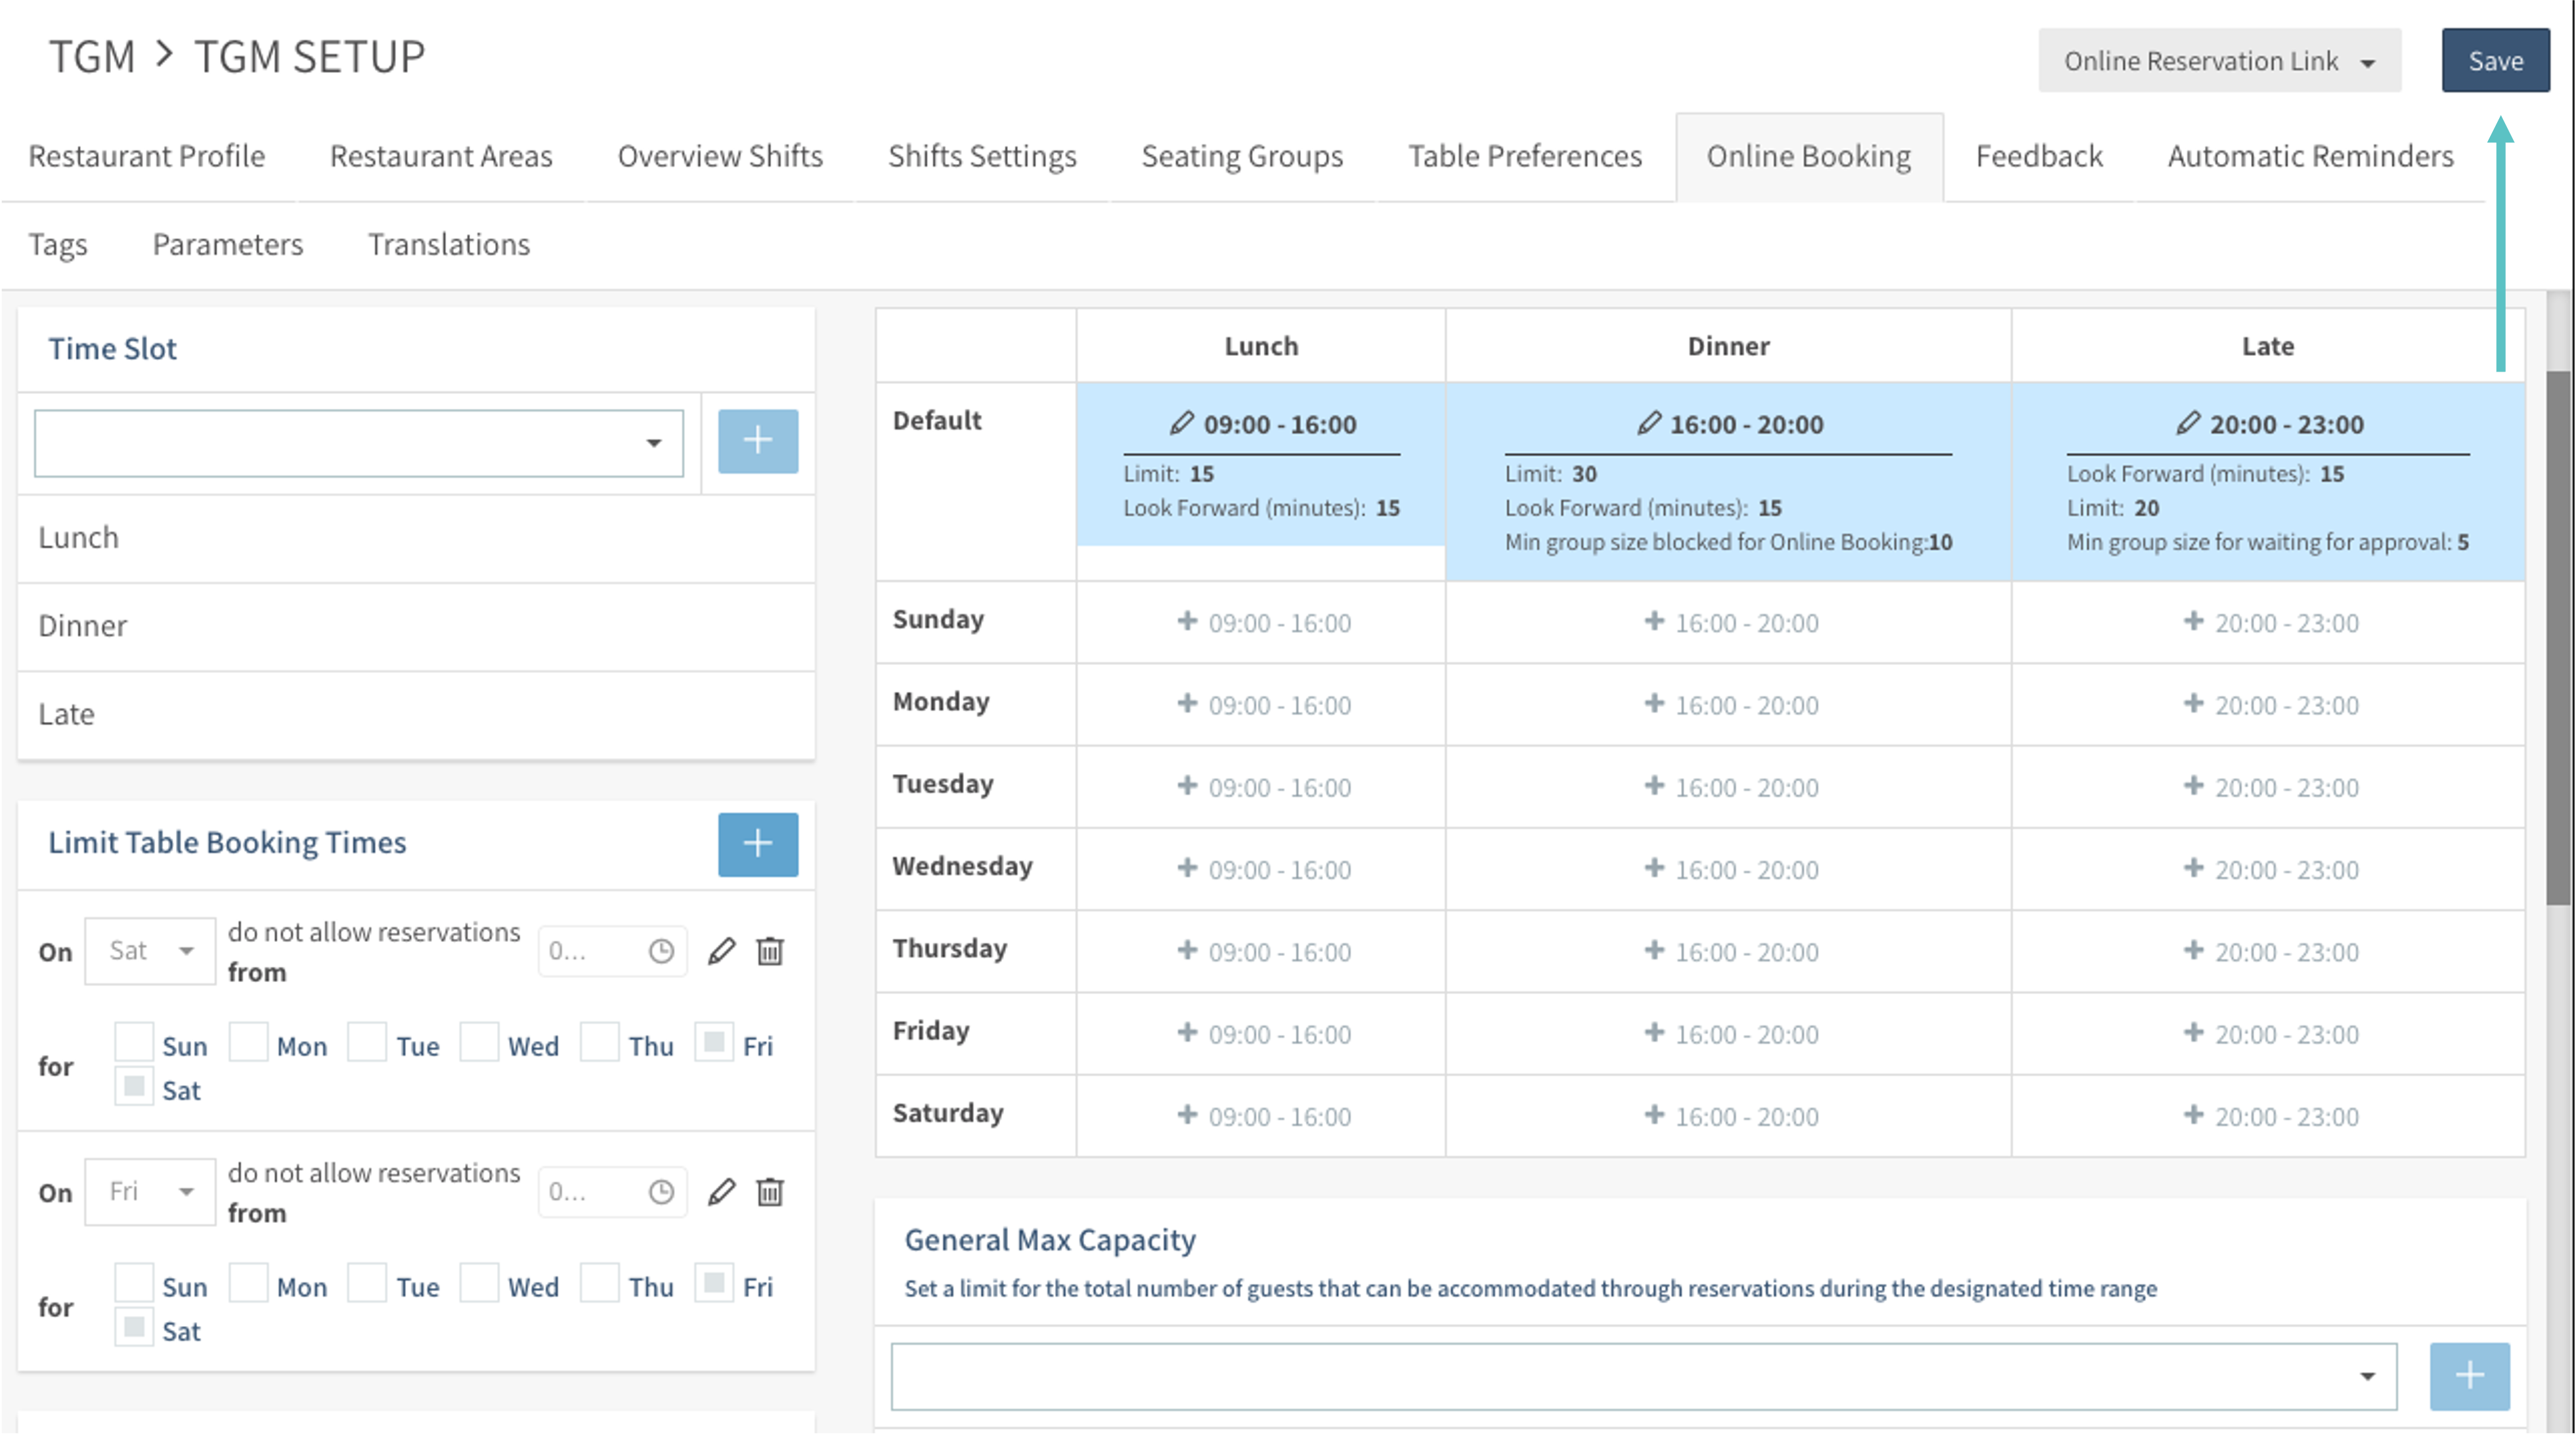2576x1435 pixels.
Task: Click plus for Wednesday Dinner 16:00 - 20:00
Action: (x=1654, y=869)
